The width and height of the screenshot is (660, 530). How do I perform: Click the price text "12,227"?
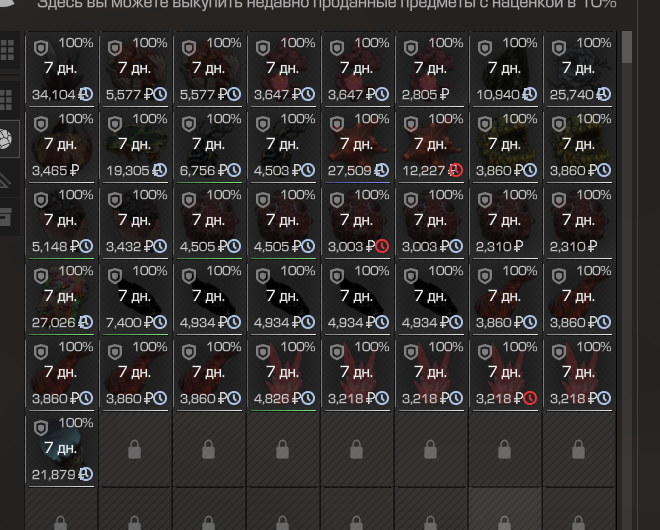(x=424, y=170)
